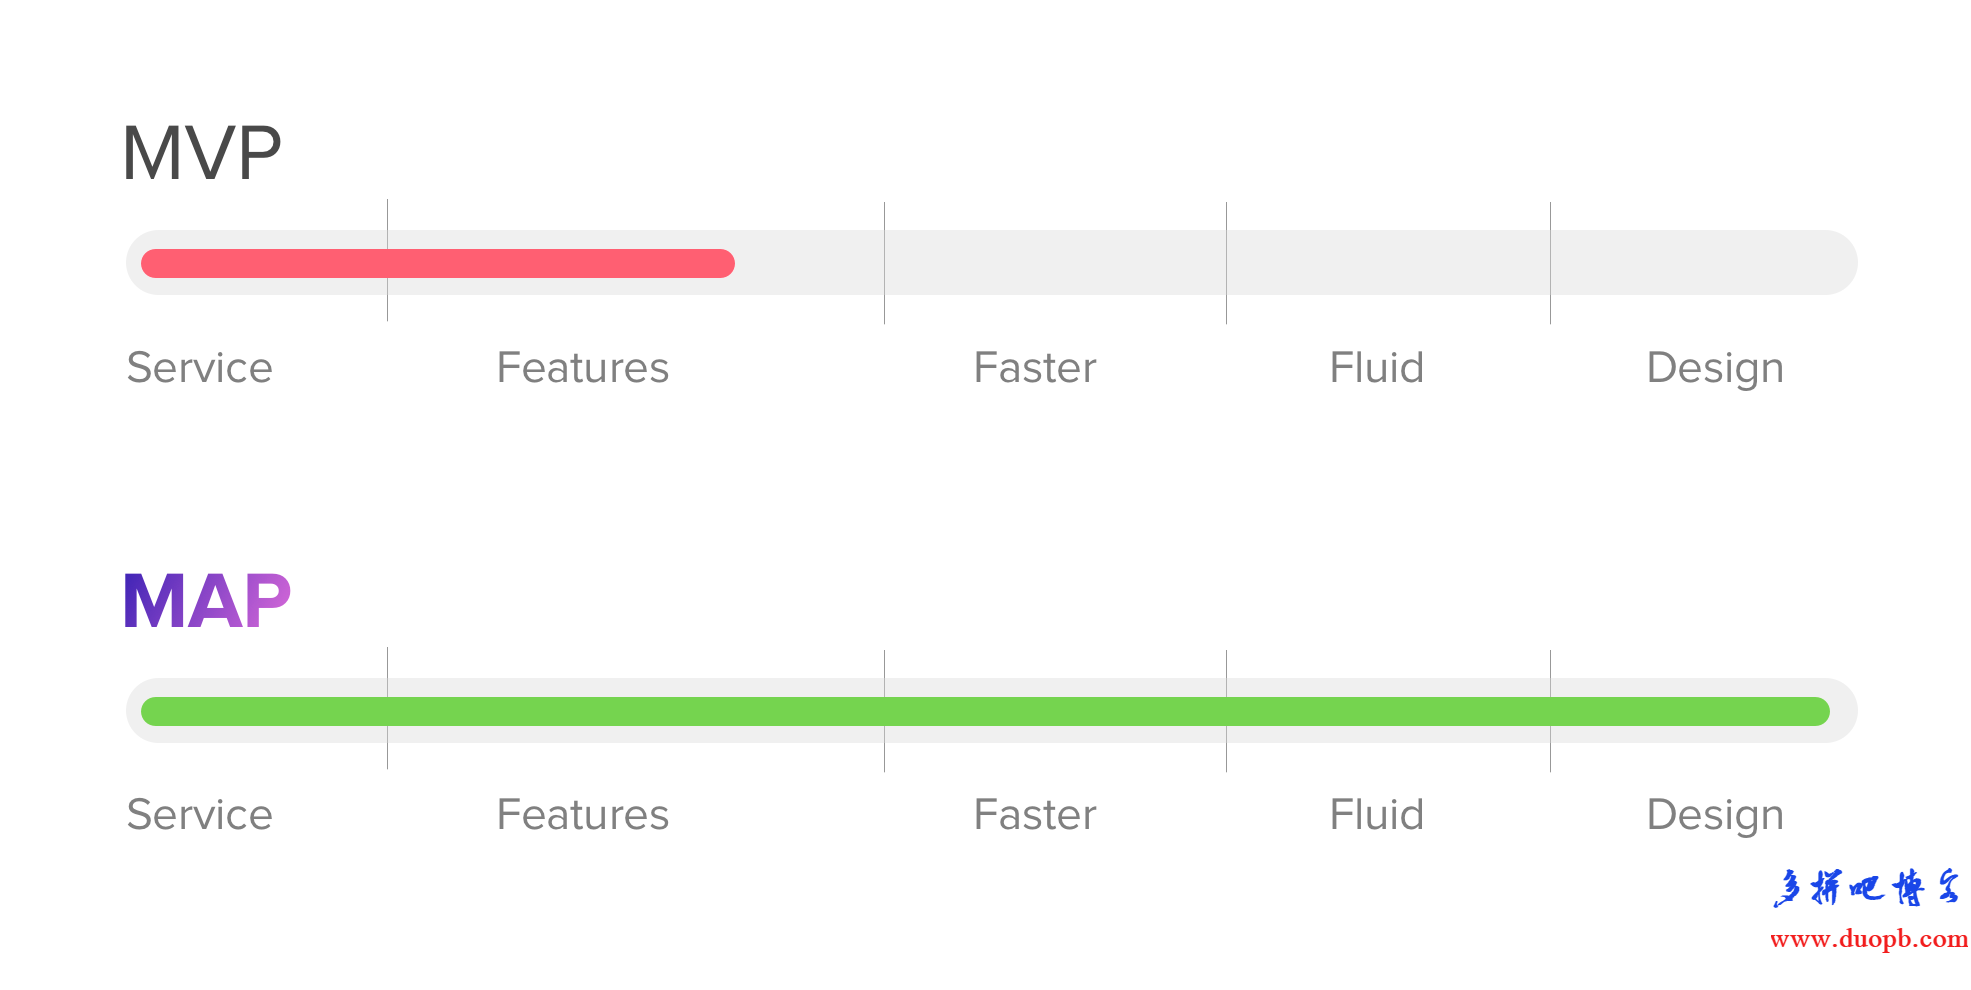Select the Design label under MVP
The width and height of the screenshot is (1971, 990).
[x=1715, y=369]
